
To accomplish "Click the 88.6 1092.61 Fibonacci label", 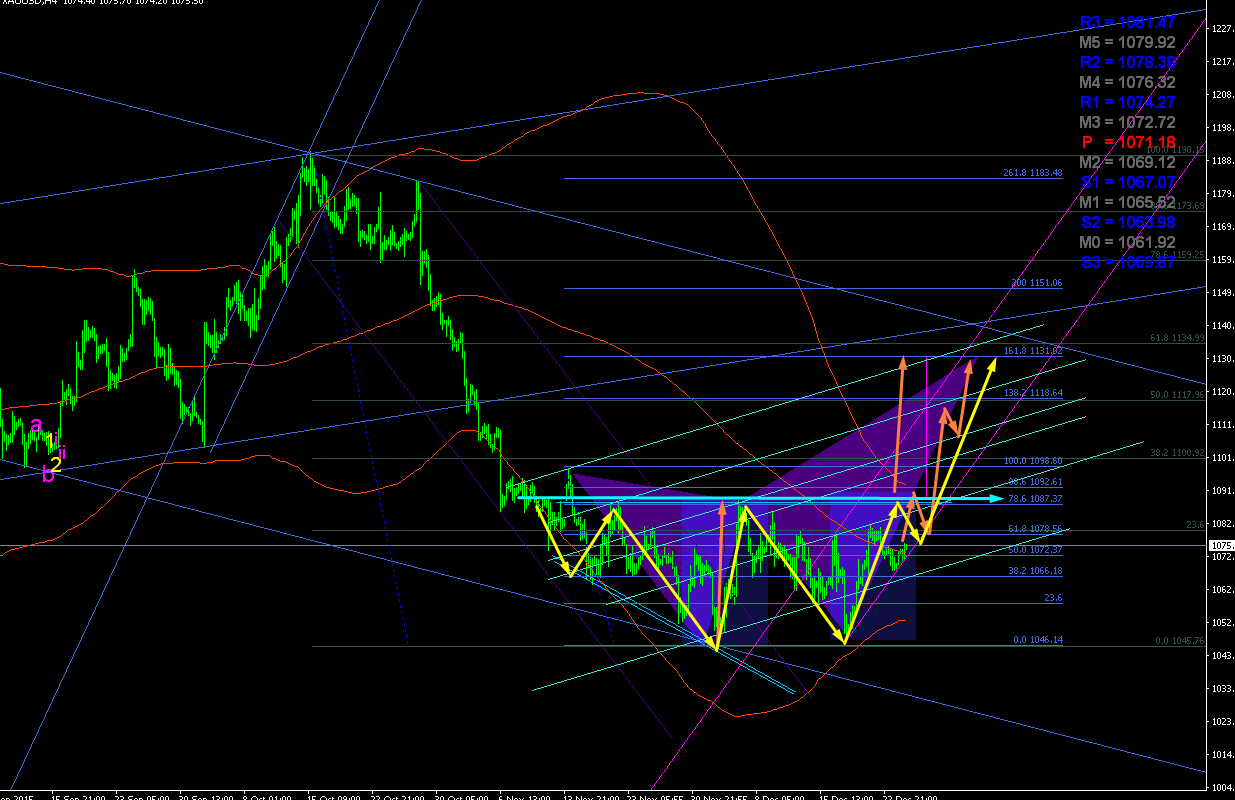I will [x=1035, y=482].
